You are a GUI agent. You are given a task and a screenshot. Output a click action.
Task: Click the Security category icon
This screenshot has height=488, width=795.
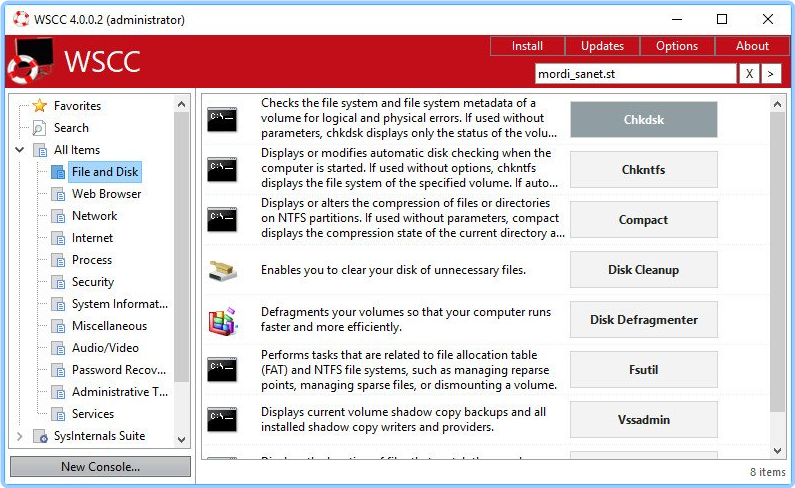58,282
